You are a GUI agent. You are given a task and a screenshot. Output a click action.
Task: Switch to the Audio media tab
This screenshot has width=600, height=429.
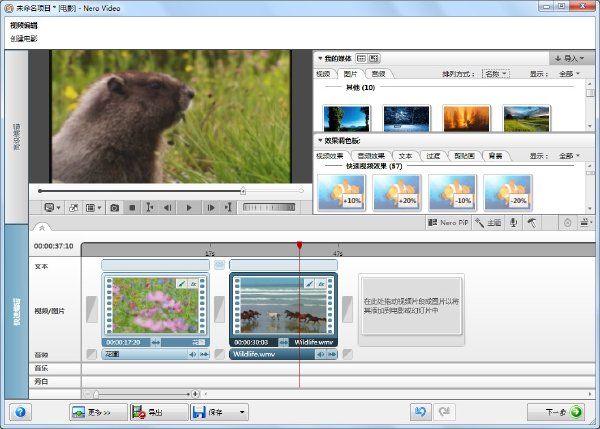point(378,74)
